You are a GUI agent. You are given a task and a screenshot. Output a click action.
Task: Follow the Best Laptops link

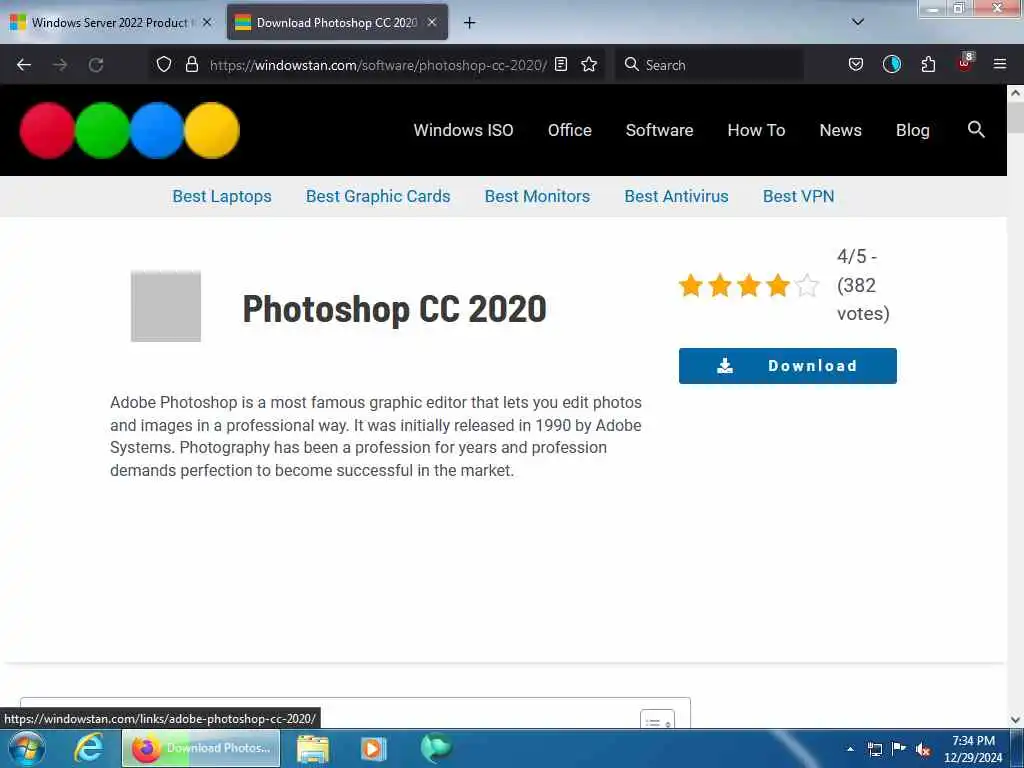(222, 196)
